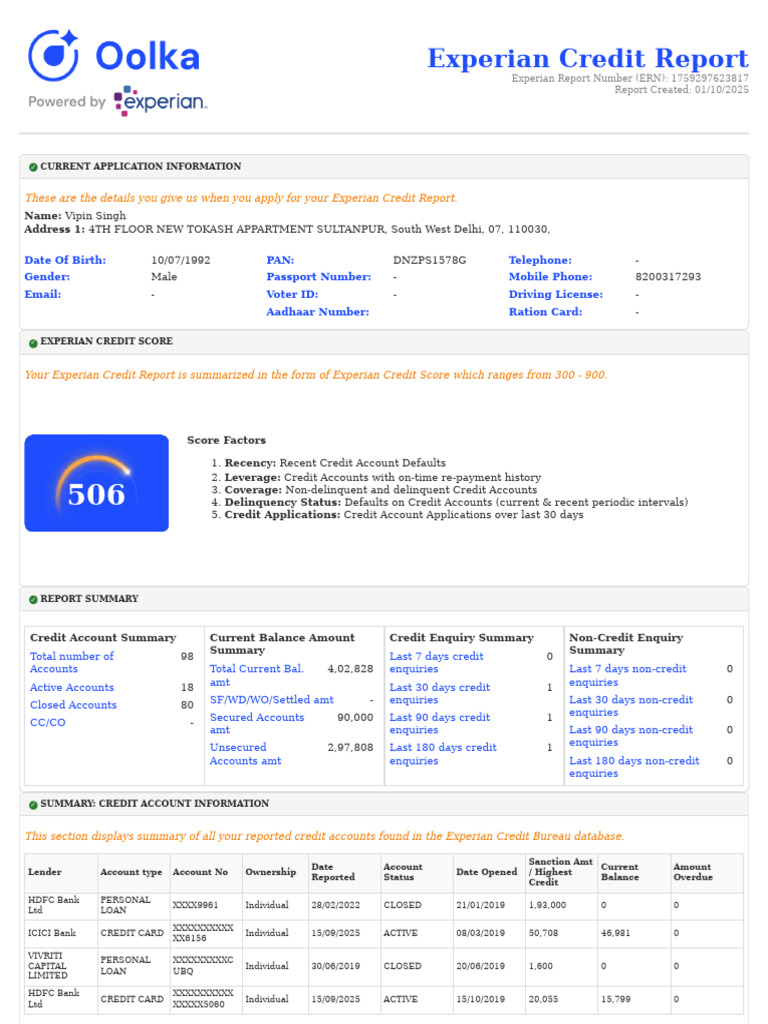Click current balance 15,799
Image resolution: width=768 pixels, height=1024 pixels.
(616, 999)
